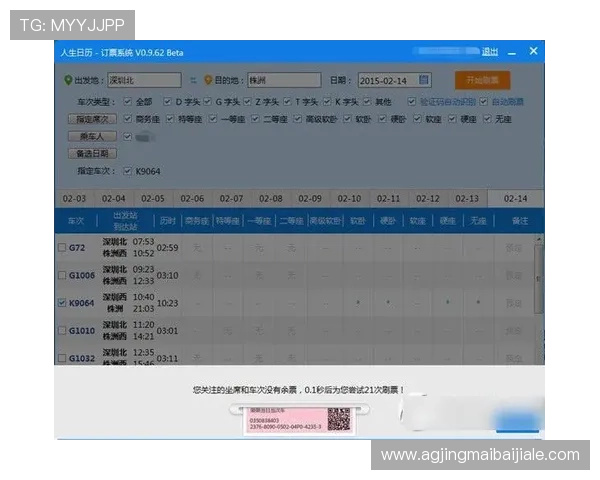Click the 预订 booking cell for G72
600x480 pixels.
tap(514, 248)
